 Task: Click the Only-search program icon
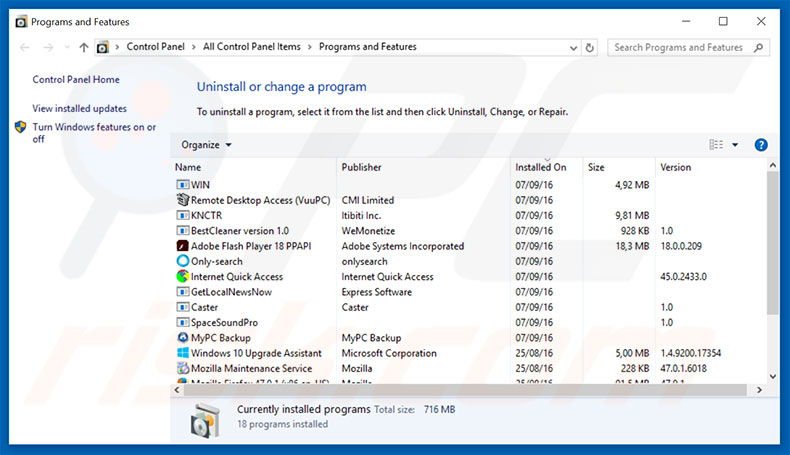pyautogui.click(x=182, y=261)
